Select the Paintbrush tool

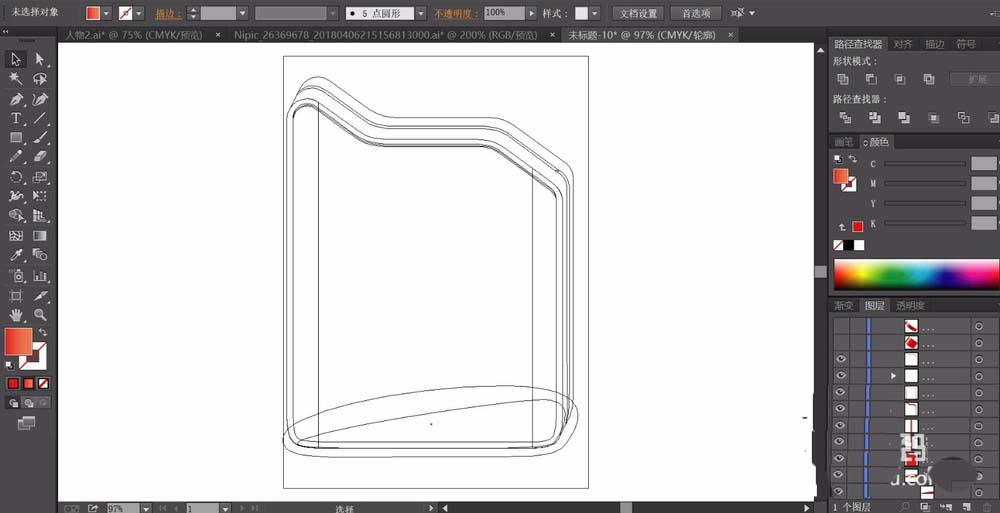(40, 138)
